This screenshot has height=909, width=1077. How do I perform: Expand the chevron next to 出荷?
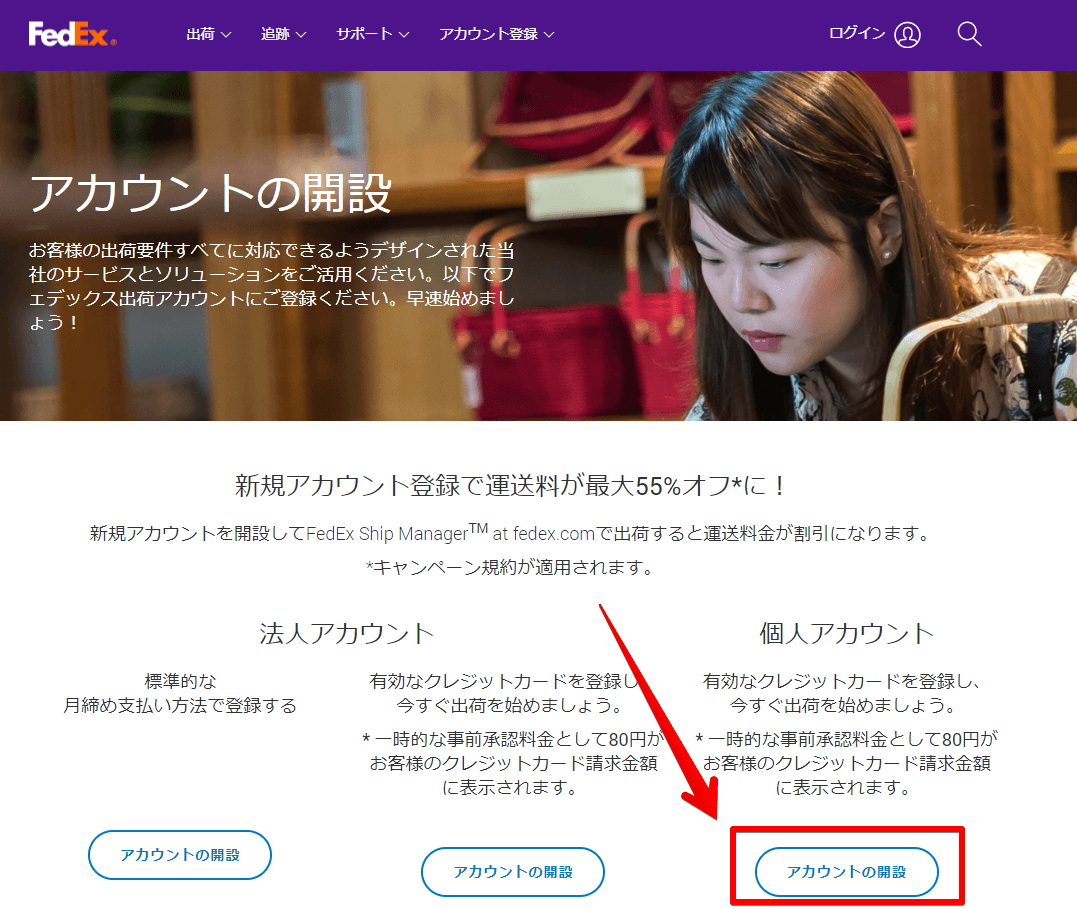[x=226, y=35]
